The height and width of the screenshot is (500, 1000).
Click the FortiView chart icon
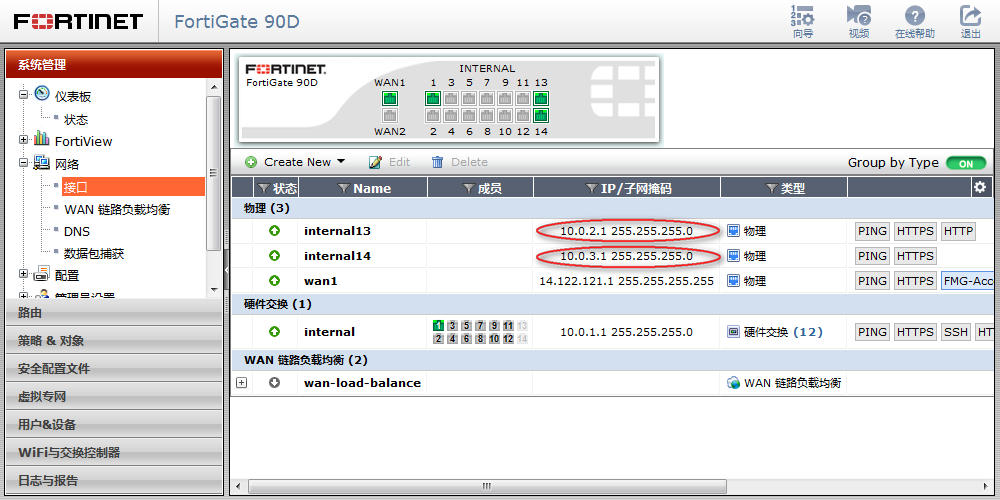click(41, 138)
